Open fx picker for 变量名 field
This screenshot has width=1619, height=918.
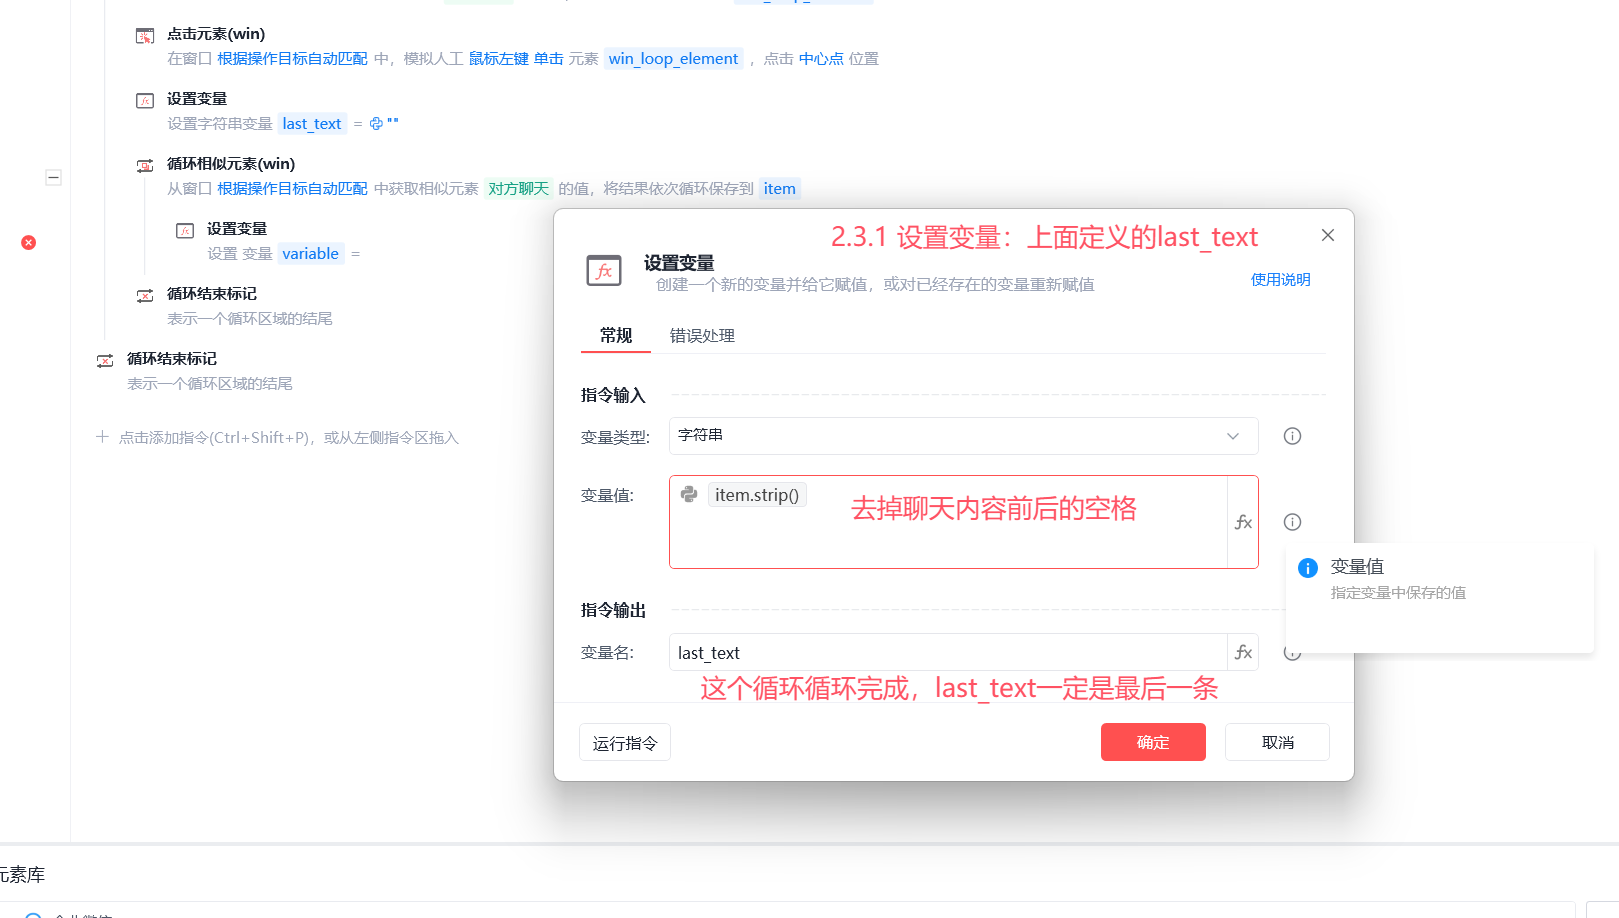tap(1243, 652)
